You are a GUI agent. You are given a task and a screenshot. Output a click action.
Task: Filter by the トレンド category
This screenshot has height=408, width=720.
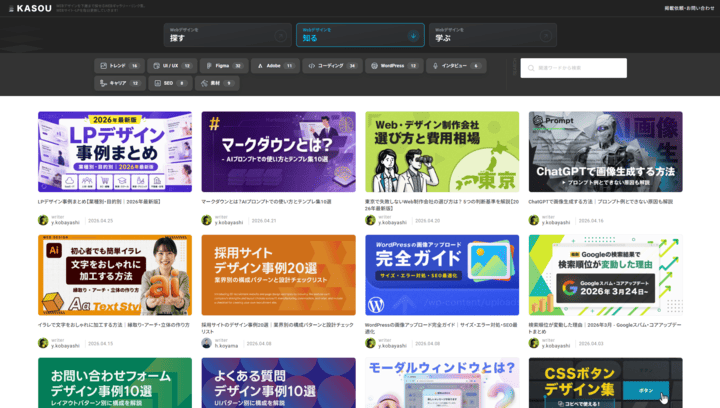pos(119,66)
